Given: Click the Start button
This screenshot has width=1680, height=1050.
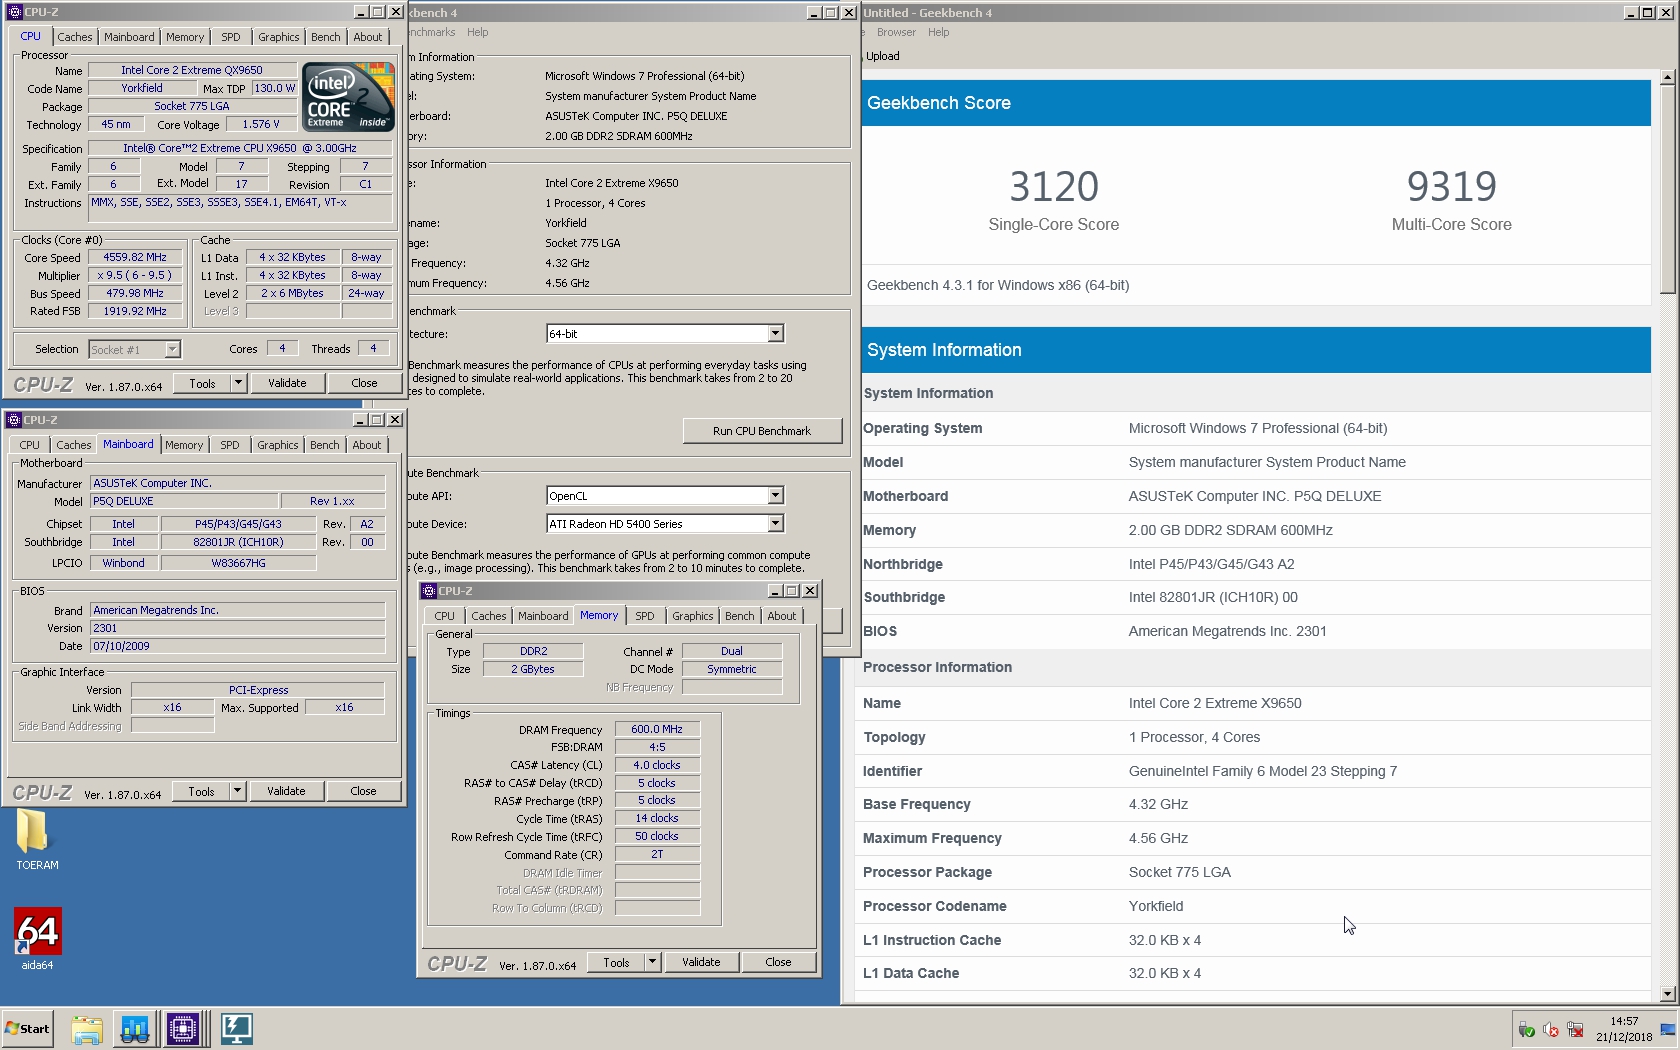Looking at the screenshot, I should 27,1029.
